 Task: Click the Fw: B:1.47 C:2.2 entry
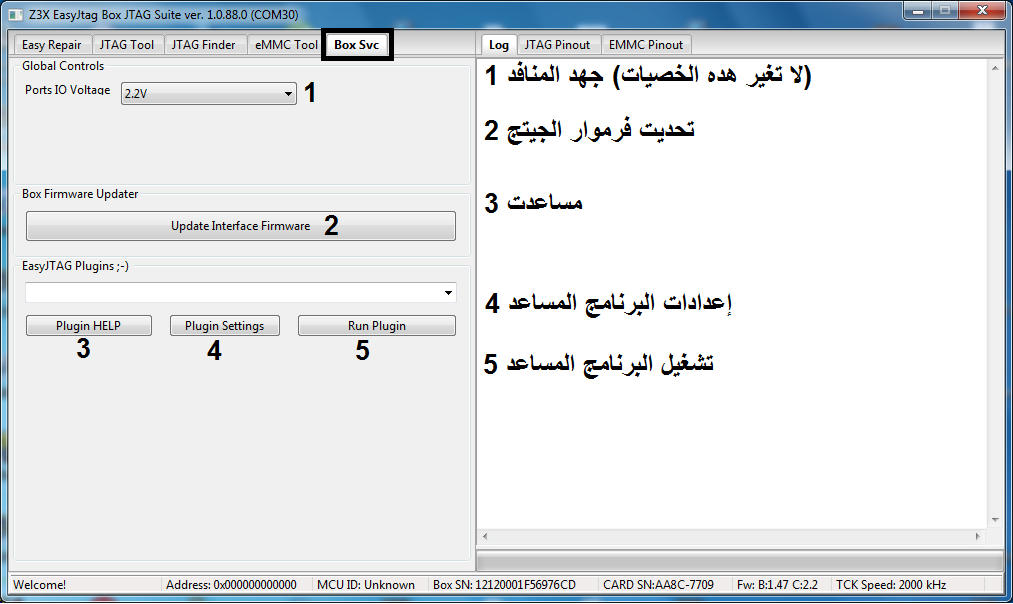(777, 585)
